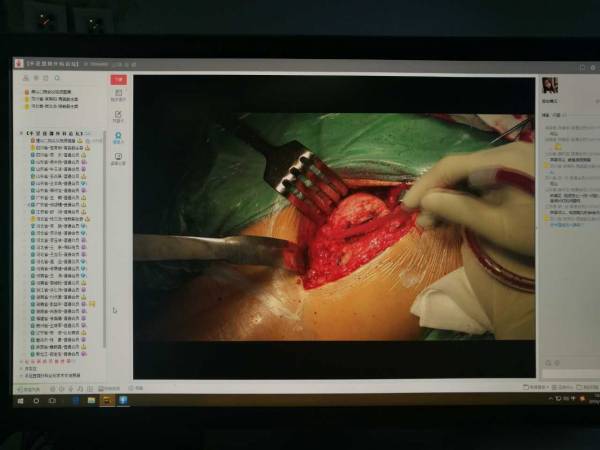The height and width of the screenshot is (450, 600).
Task: Expand the last group at the tree bottom
Action: [21, 373]
